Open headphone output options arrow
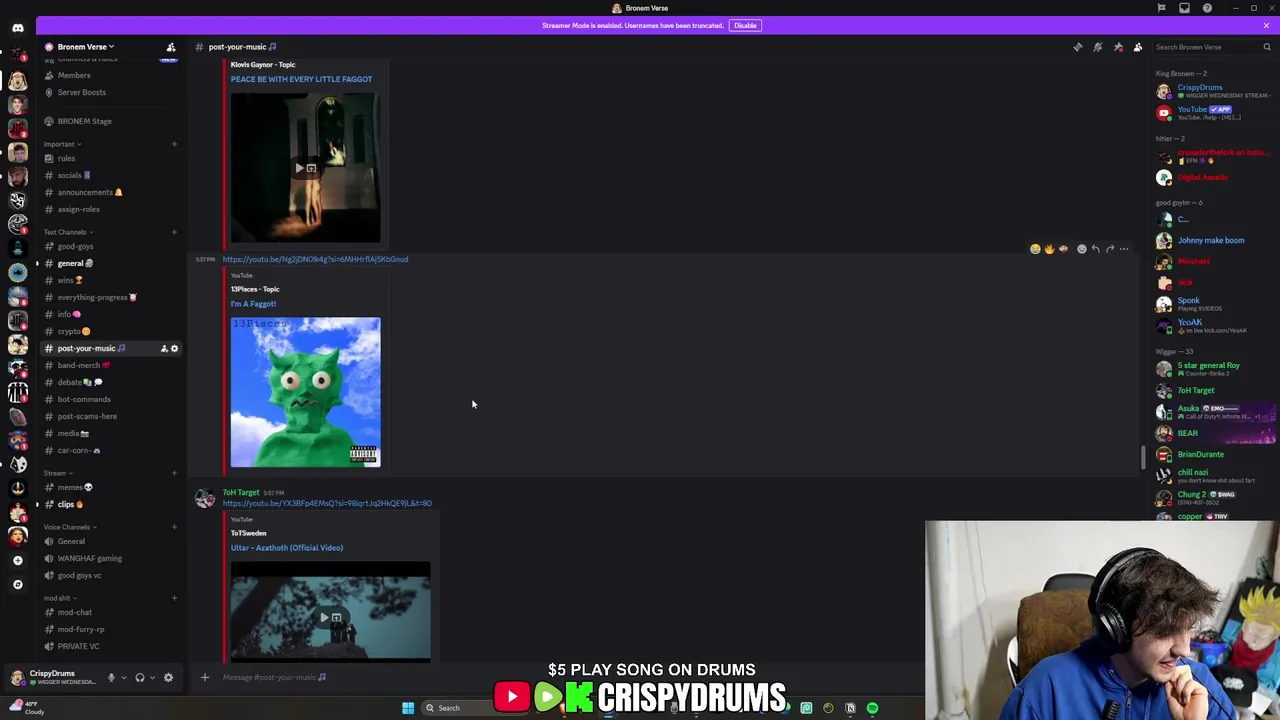Viewport: 1280px width, 720px height. pos(152,677)
